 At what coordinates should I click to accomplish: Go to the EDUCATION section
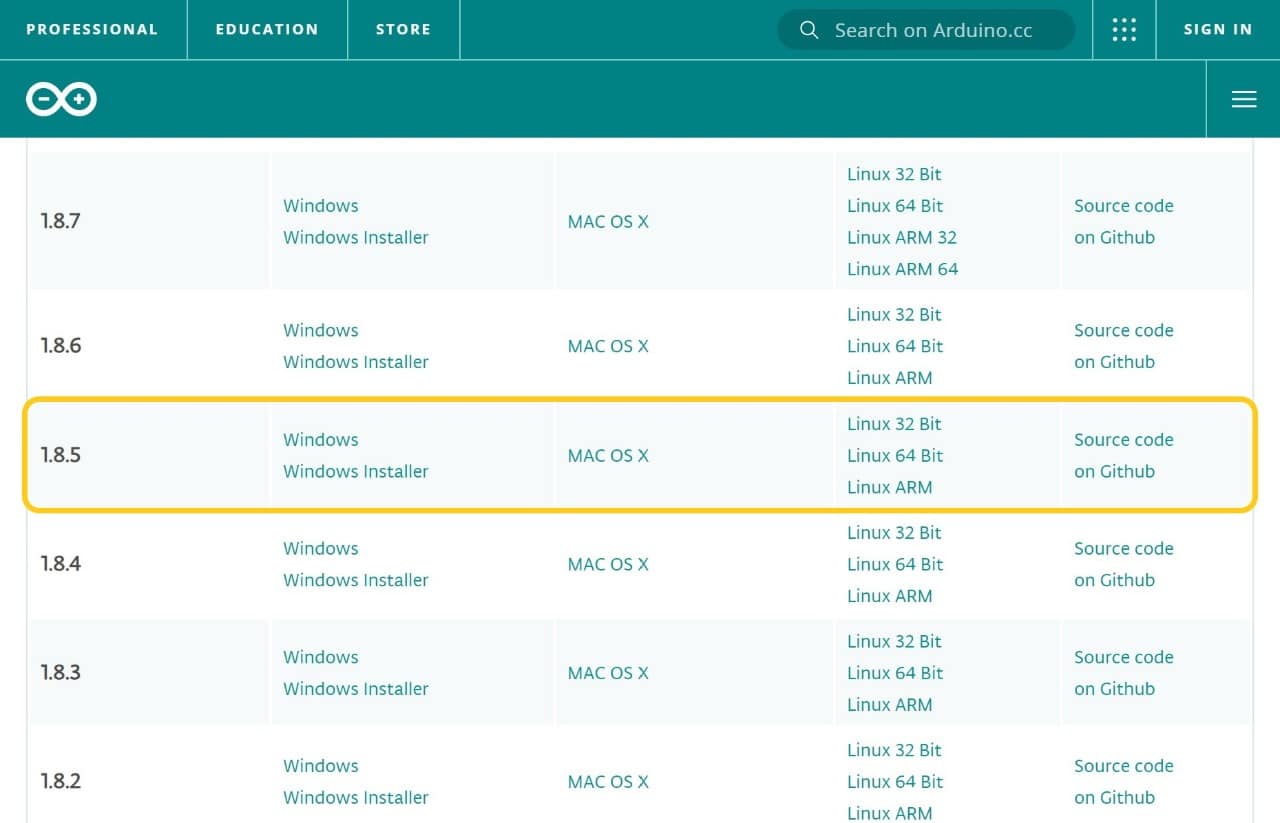coord(267,30)
